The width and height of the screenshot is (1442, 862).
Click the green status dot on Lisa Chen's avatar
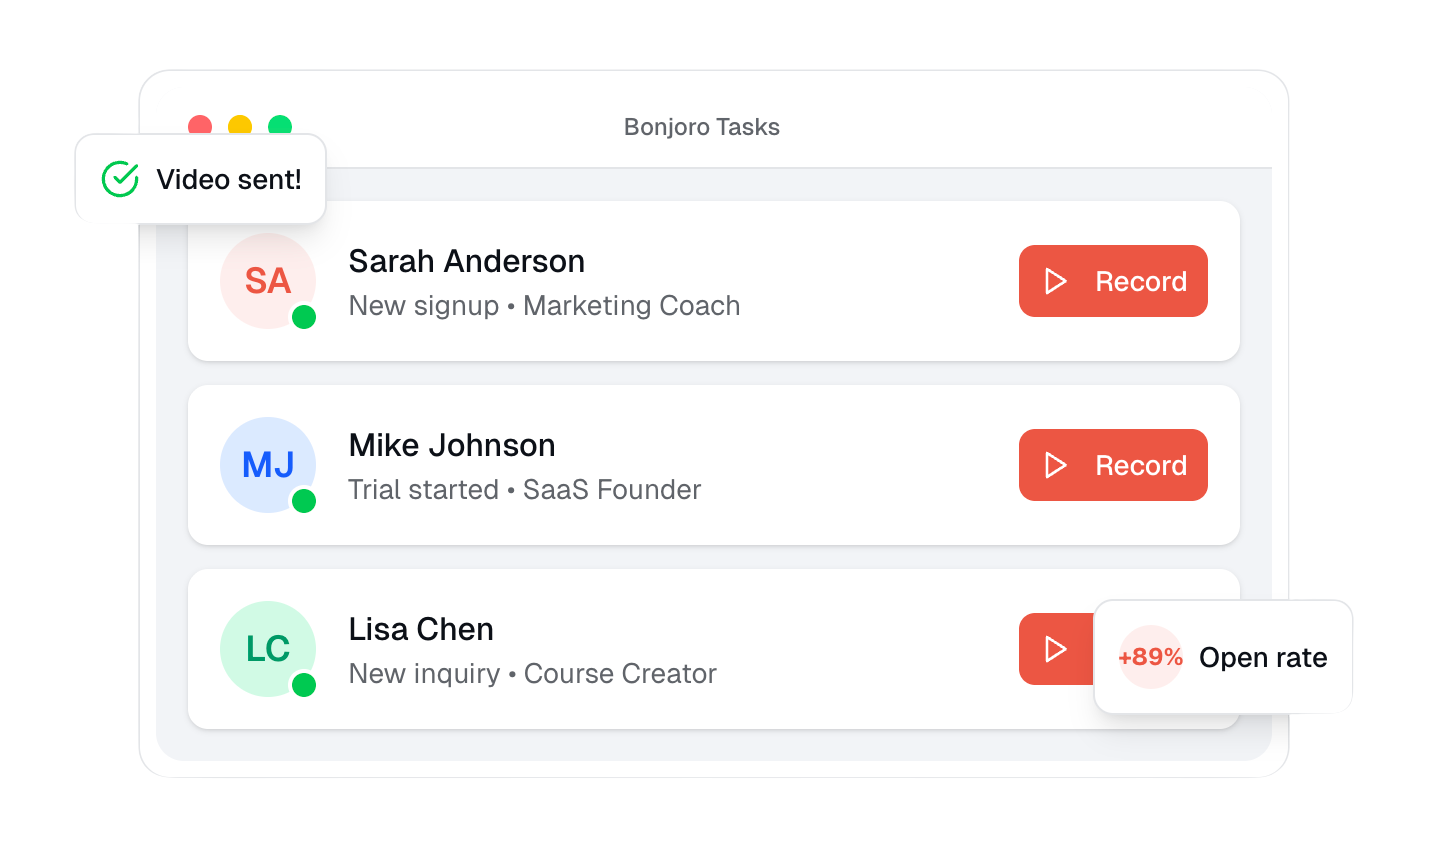tap(304, 685)
